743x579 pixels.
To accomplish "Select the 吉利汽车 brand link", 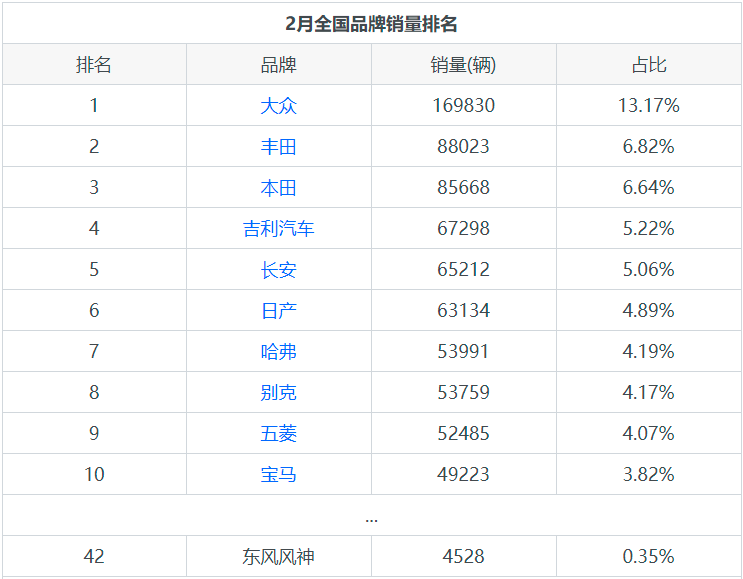I will (278, 229).
